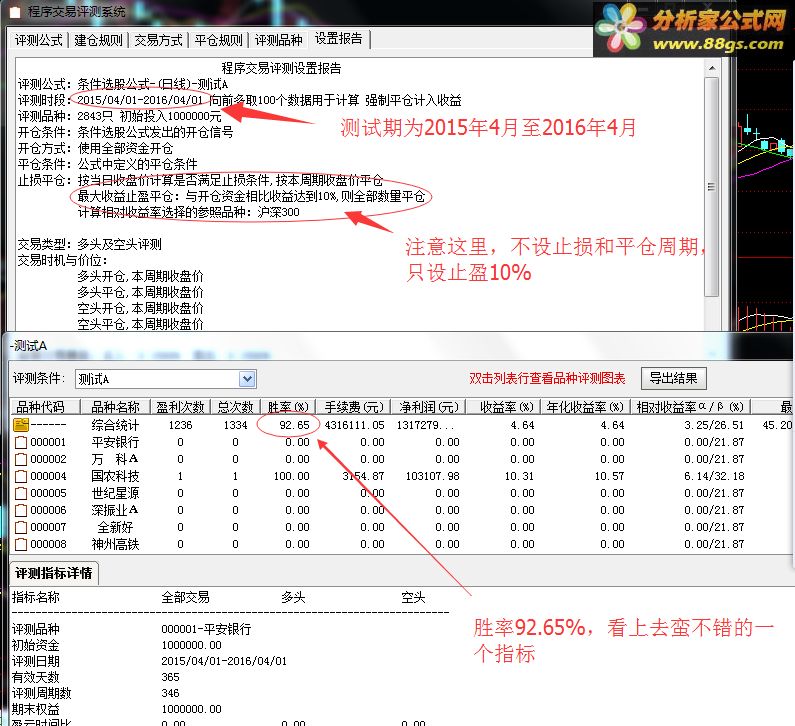795x726 pixels.
Task: Select the 神州高铁 row name
Action: [115, 544]
